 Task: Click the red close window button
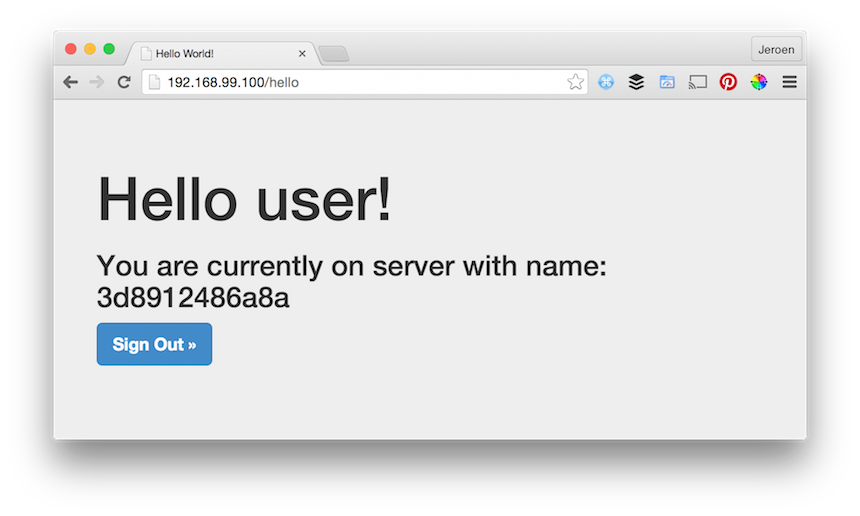[x=71, y=49]
